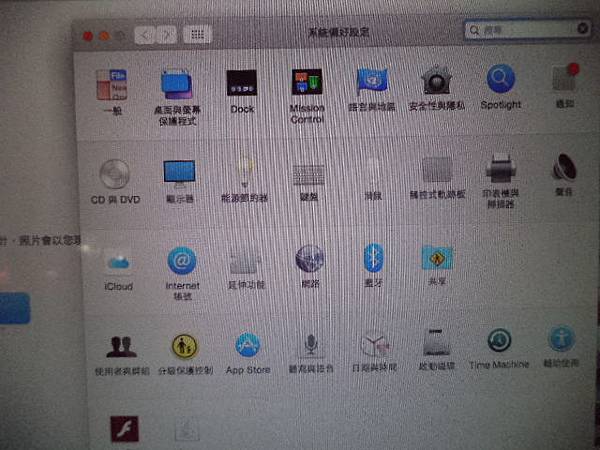Open Printers & Scanners preferences
Screen dimensions: 600x450
pos(501,168)
